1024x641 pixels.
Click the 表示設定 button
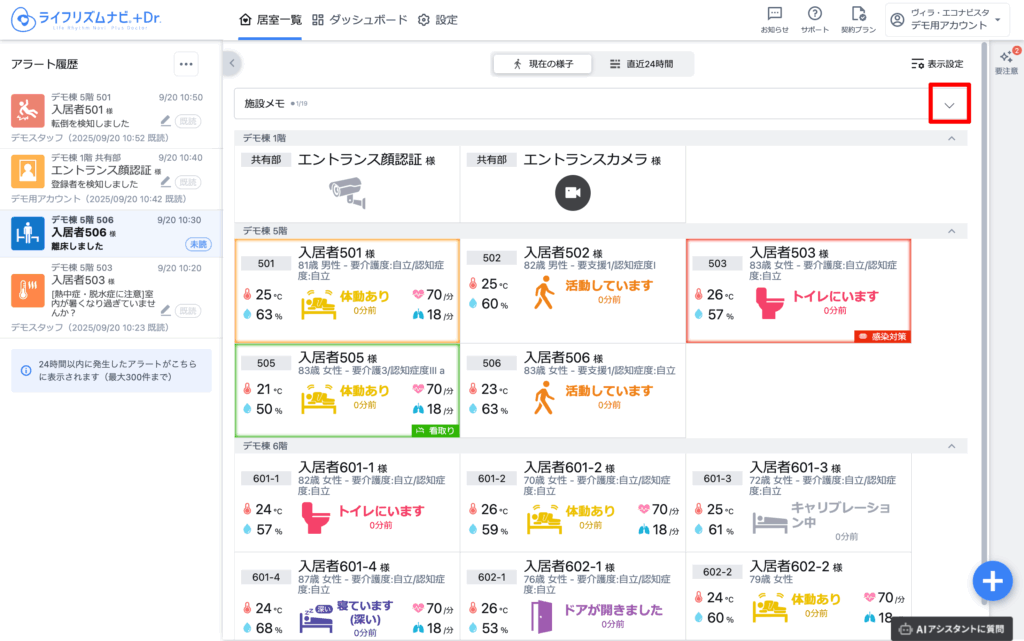pos(937,64)
